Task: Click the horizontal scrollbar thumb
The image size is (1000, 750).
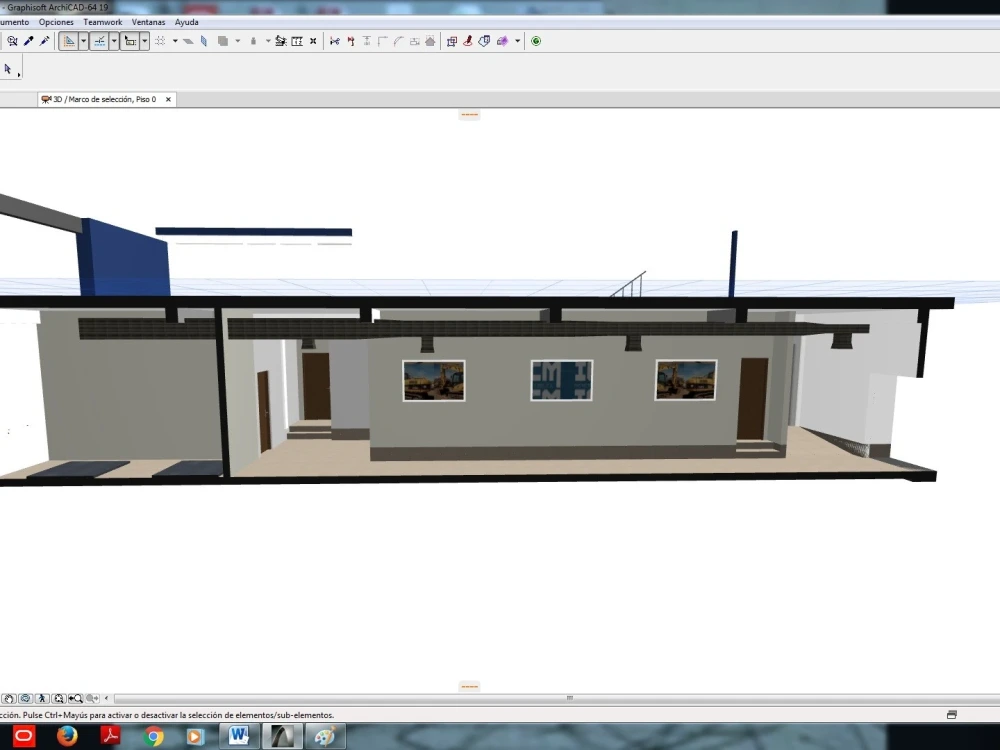Action: click(x=570, y=698)
